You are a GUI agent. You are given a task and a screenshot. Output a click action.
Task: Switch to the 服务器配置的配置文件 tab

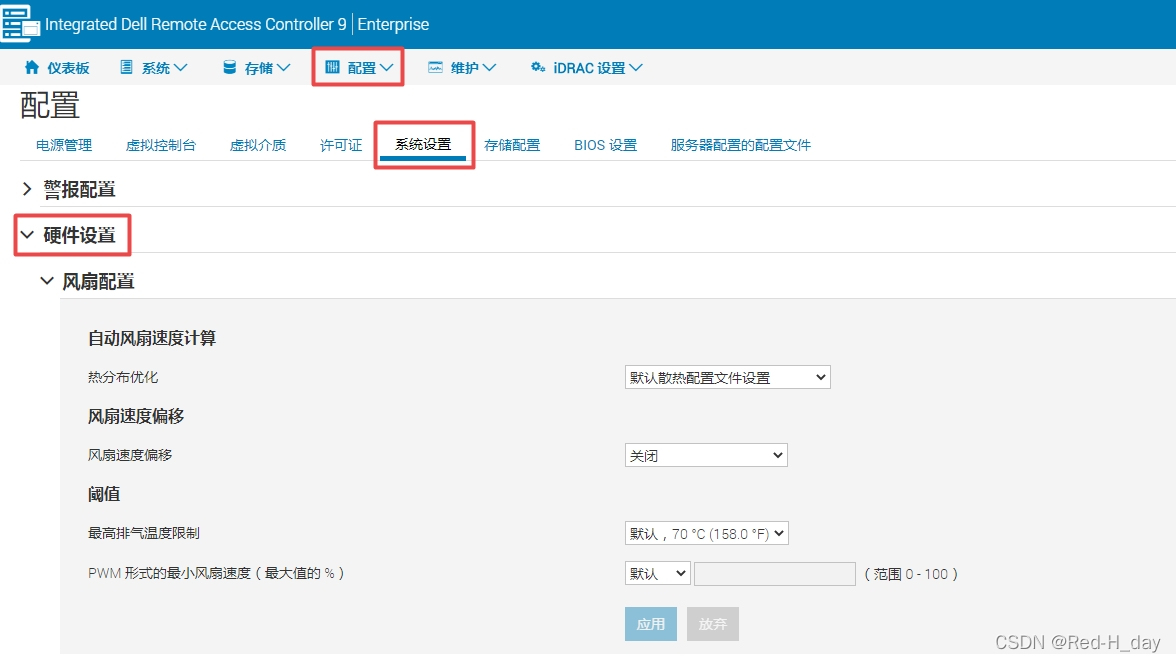click(x=740, y=145)
